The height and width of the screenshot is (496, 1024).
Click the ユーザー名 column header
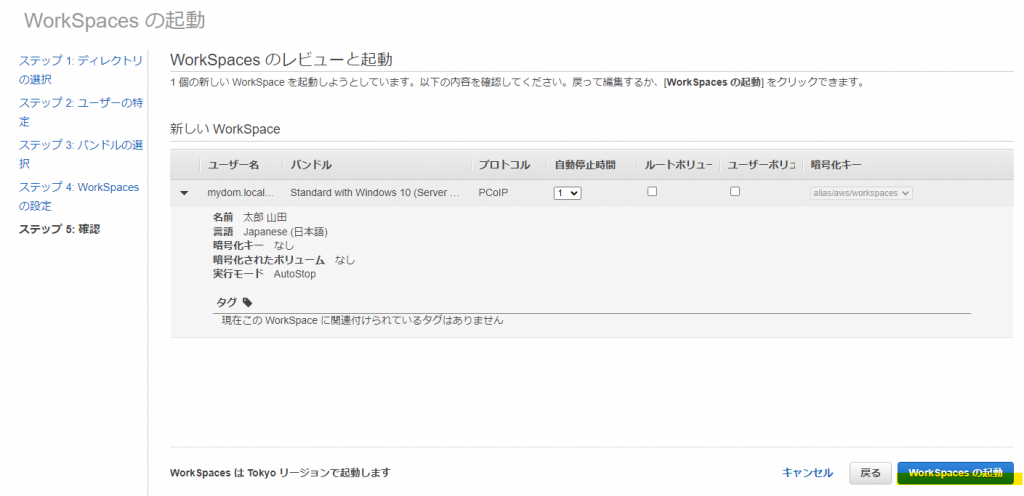coord(233,164)
